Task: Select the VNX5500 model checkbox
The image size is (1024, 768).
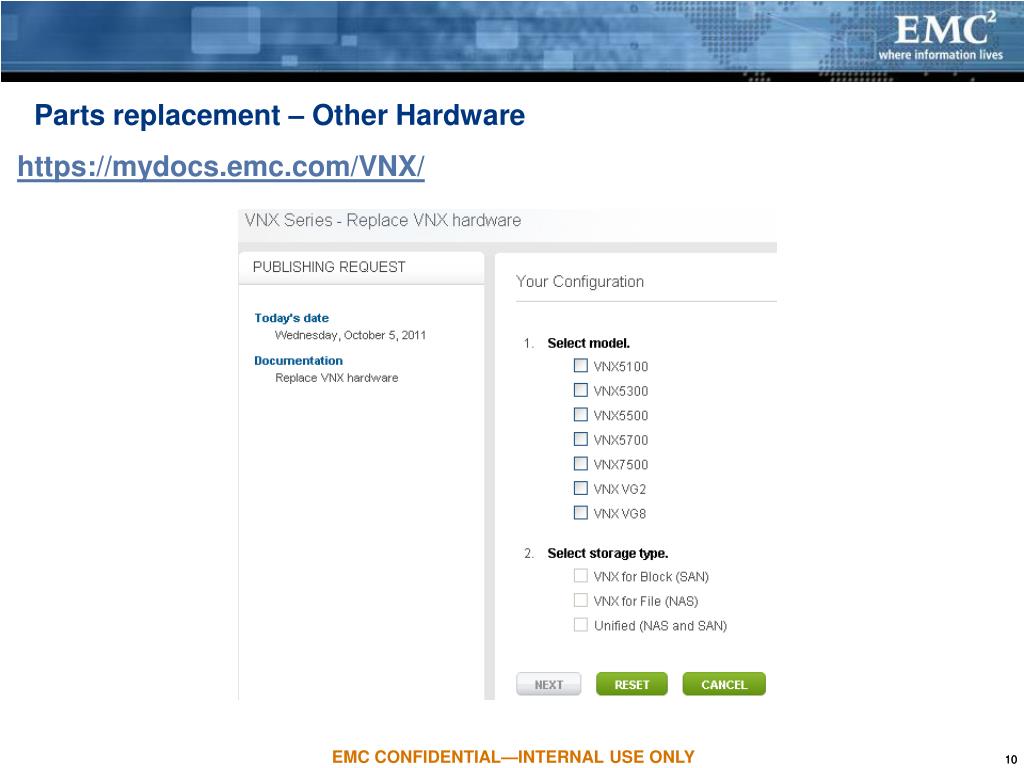Action: click(581, 414)
